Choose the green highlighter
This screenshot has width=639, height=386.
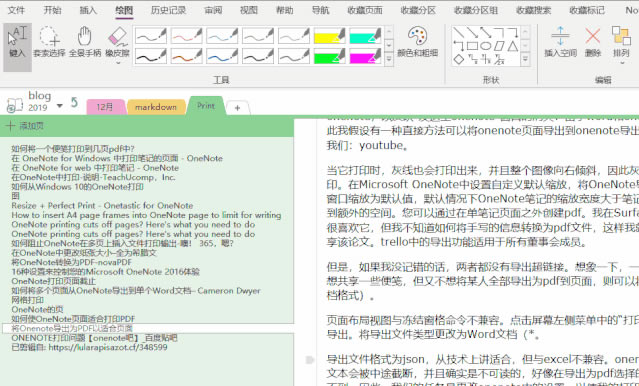coord(330,56)
